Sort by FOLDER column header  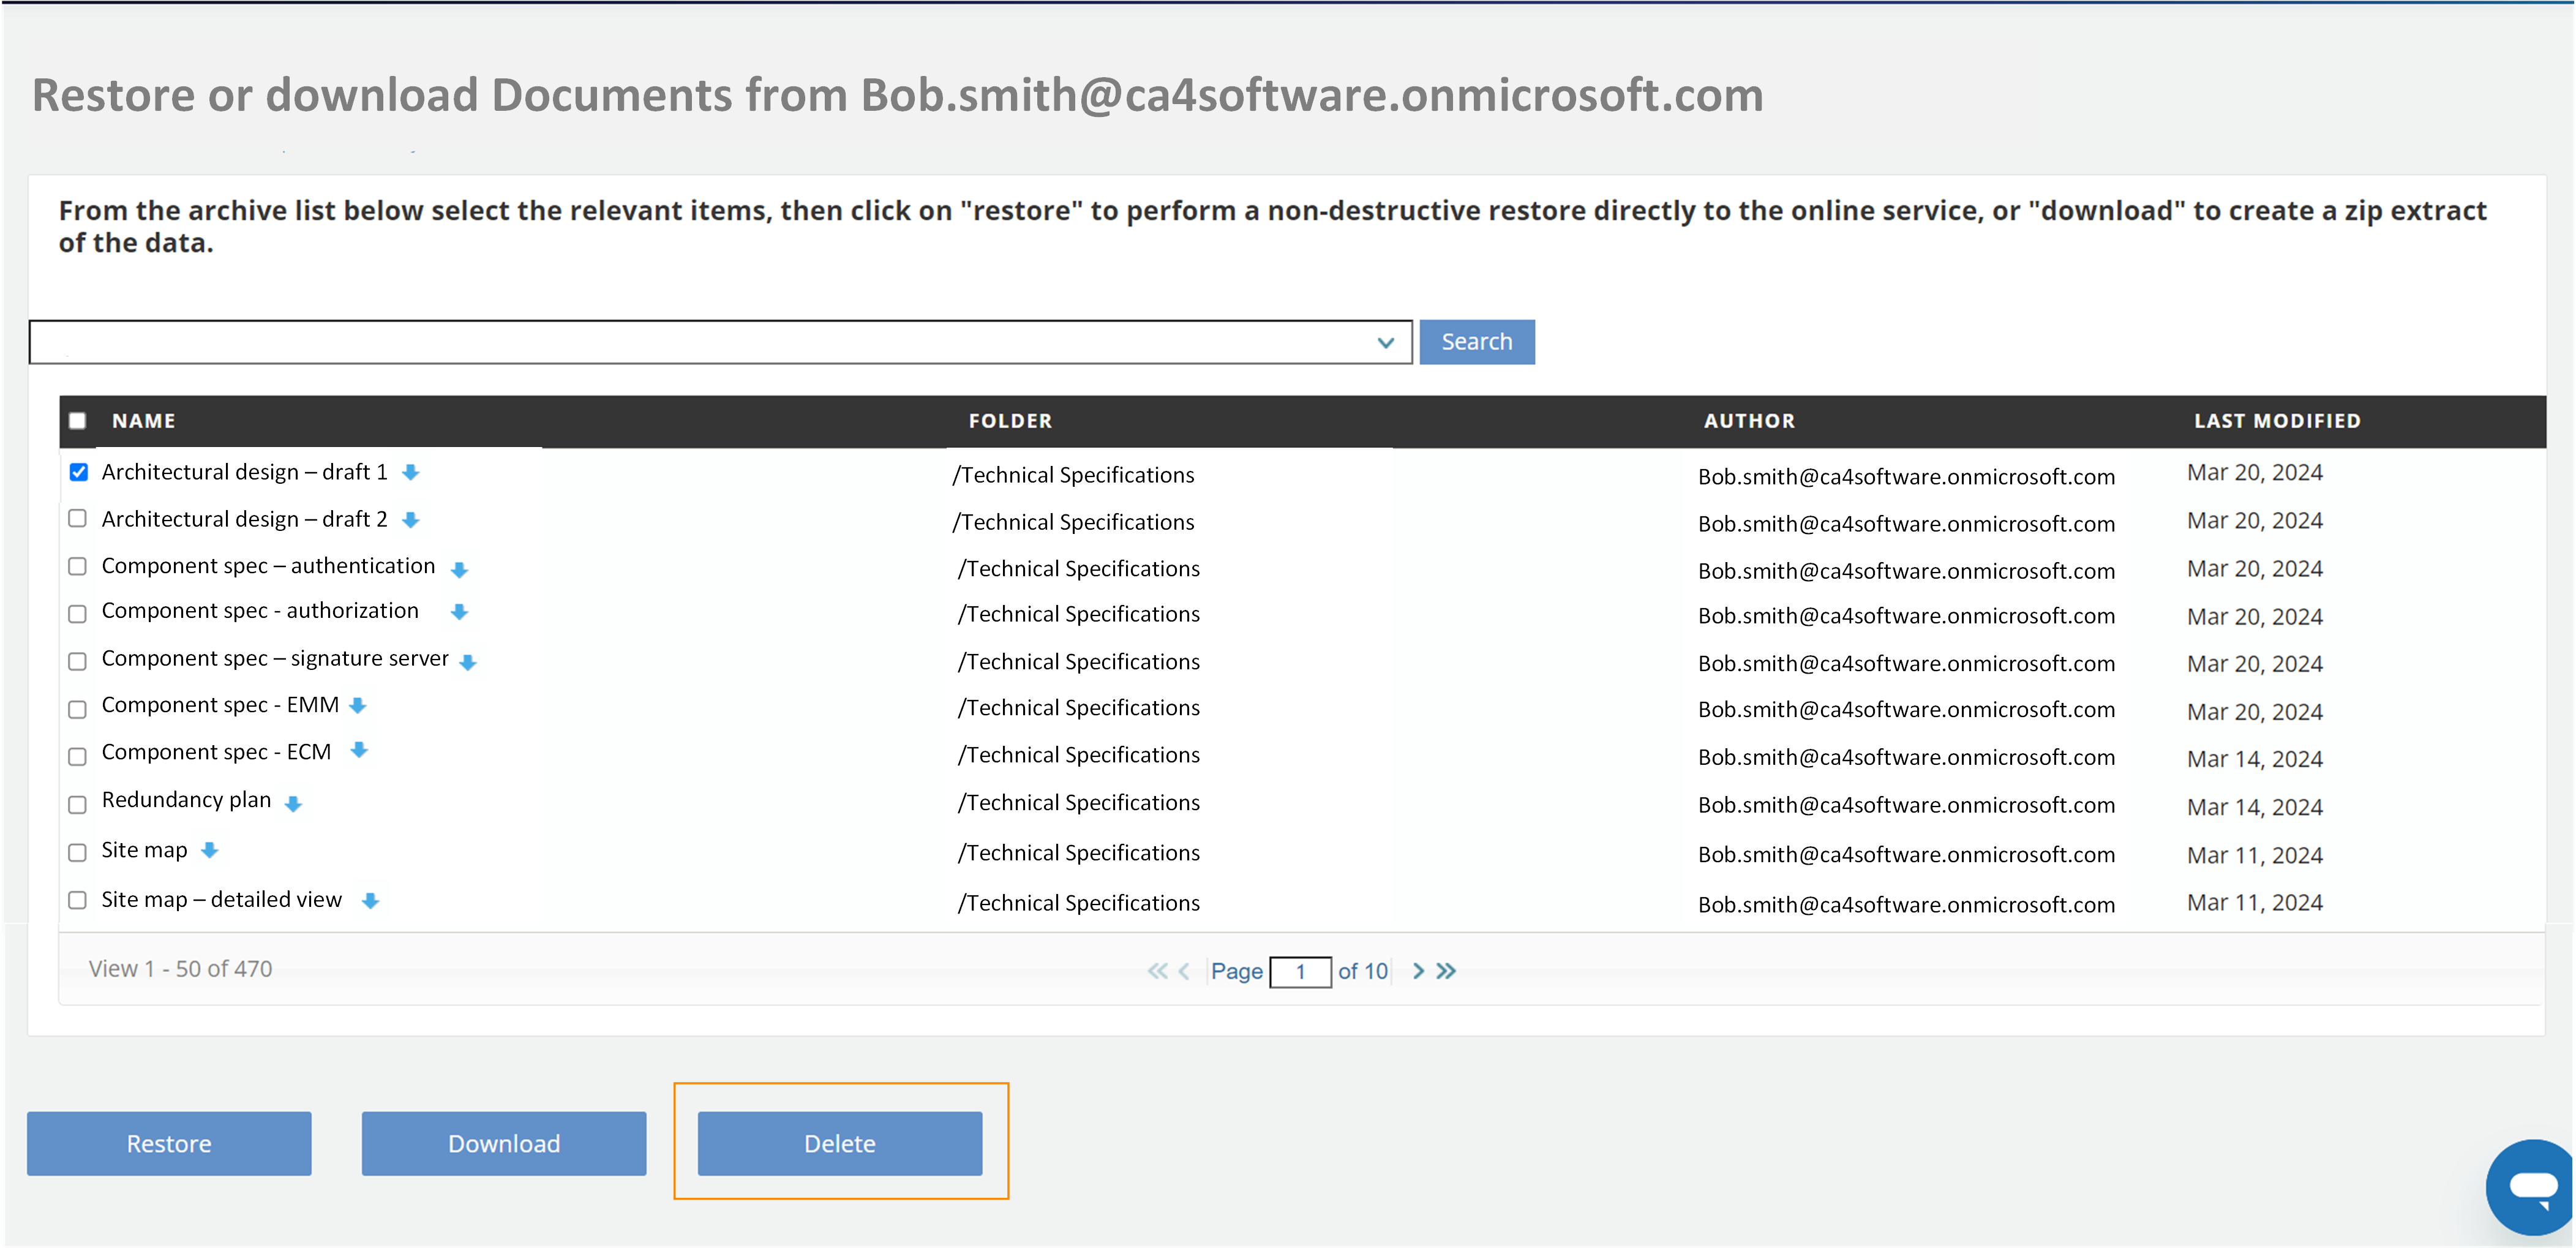pos(1010,421)
